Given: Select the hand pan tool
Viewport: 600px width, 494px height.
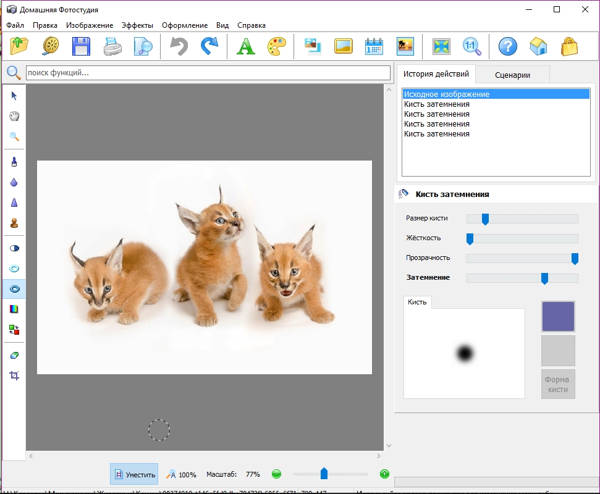Looking at the screenshot, I should 14,116.
